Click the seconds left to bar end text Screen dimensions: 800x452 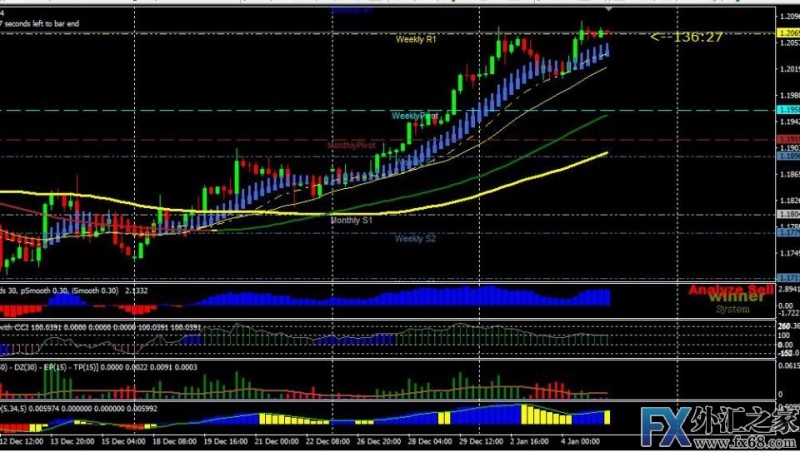click(x=40, y=23)
